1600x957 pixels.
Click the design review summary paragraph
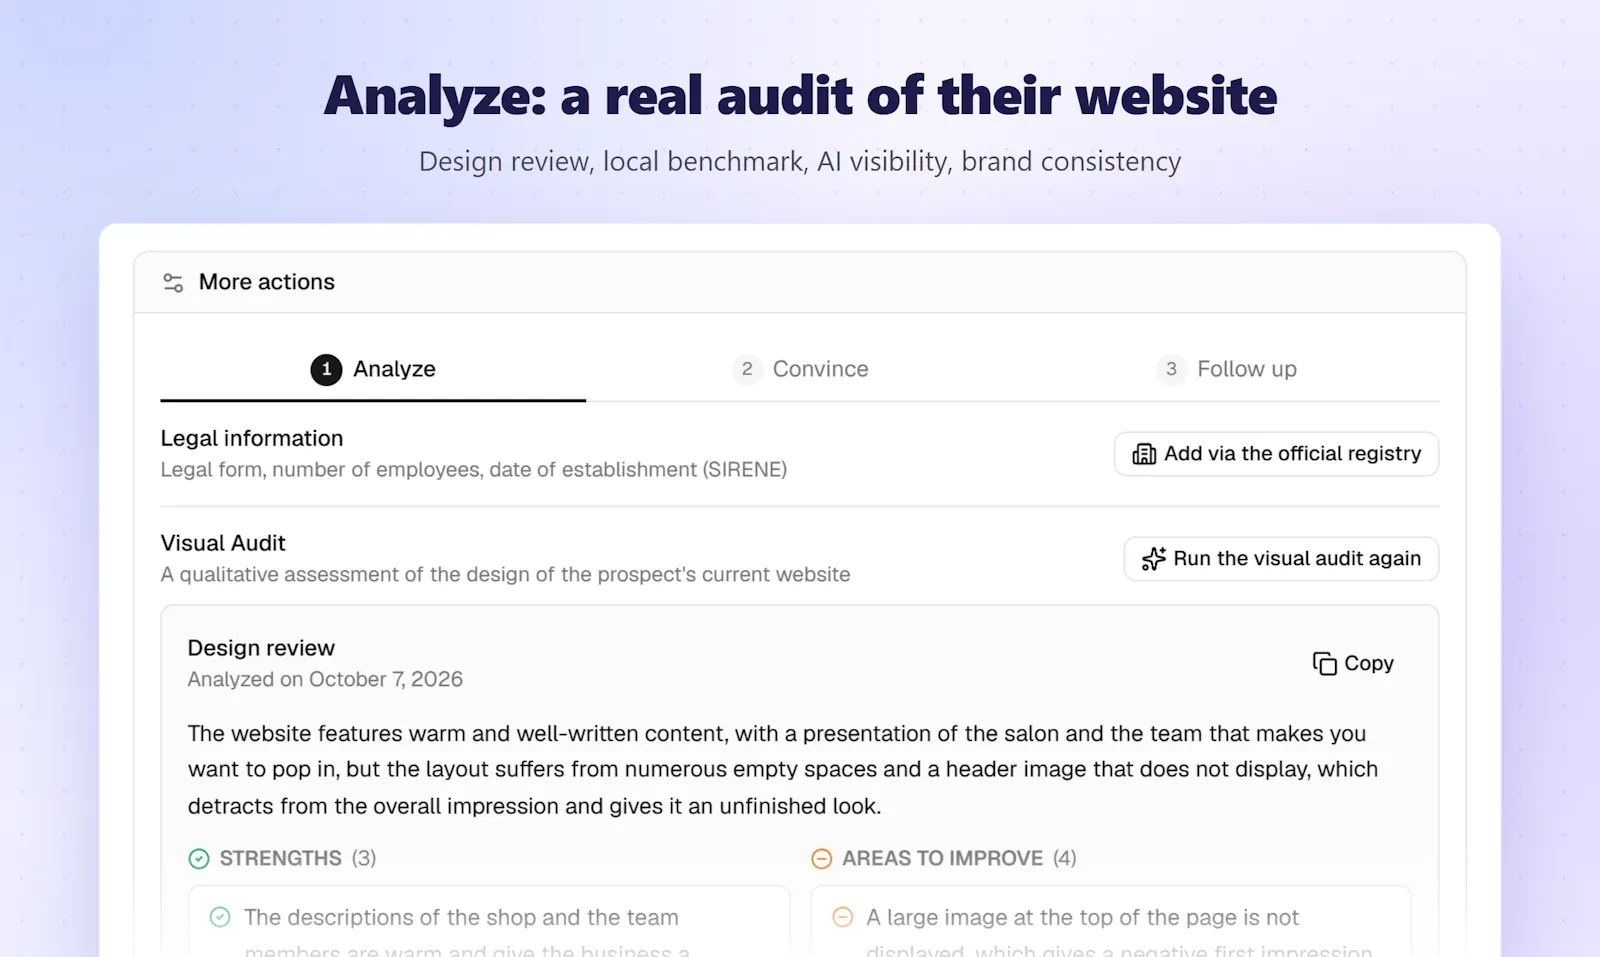click(x=783, y=770)
